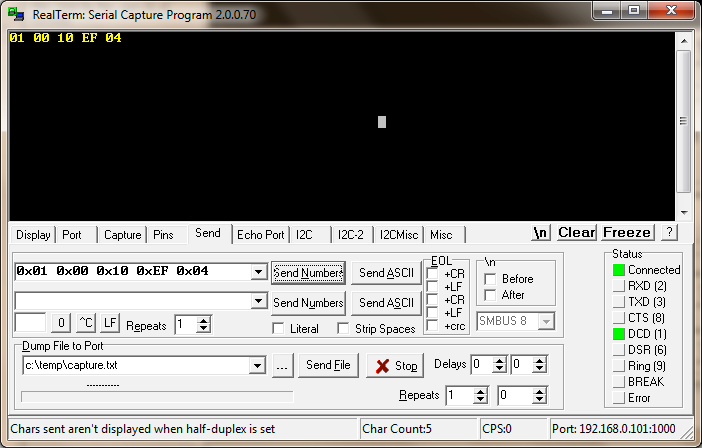The width and height of the screenshot is (702, 448).
Task: Enable the Literal checkbox
Action: [x=278, y=329]
